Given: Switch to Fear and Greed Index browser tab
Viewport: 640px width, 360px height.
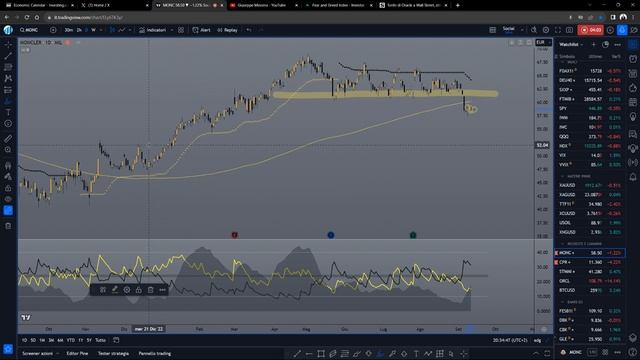Looking at the screenshot, I should pyautogui.click(x=338, y=5).
